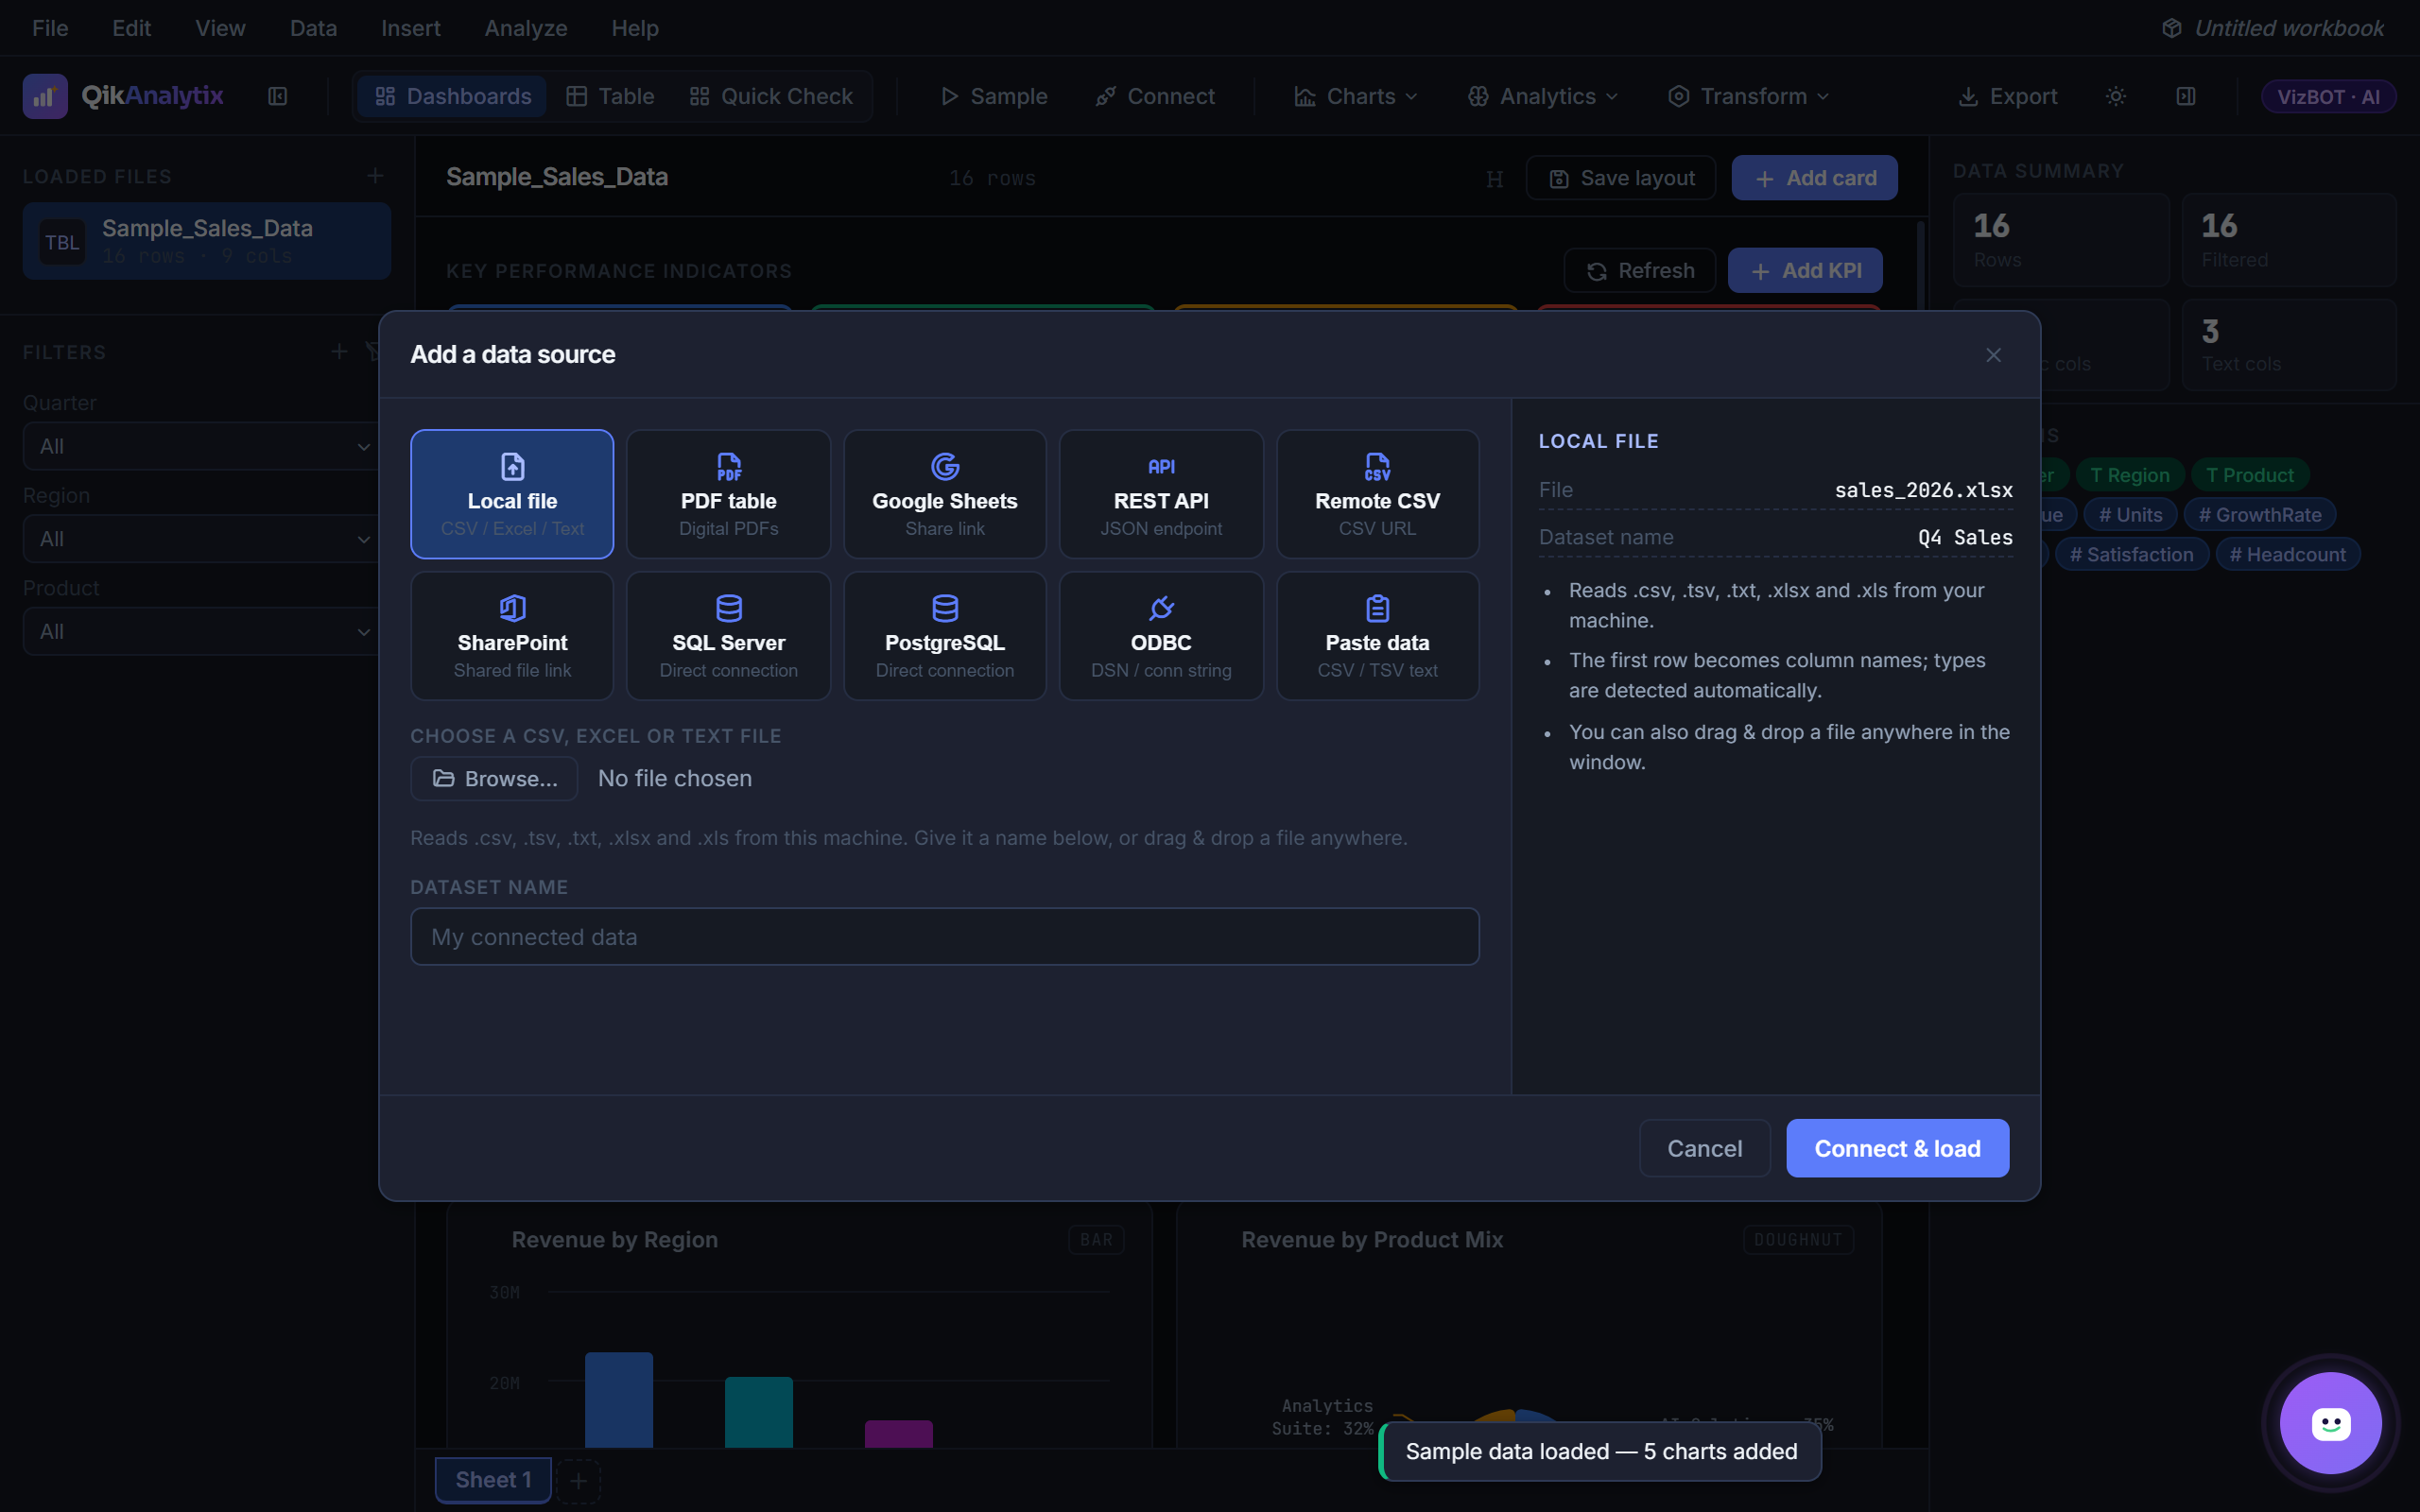Select the Sheet 1 tab
Image resolution: width=2420 pixels, height=1512 pixels.
tap(493, 1480)
